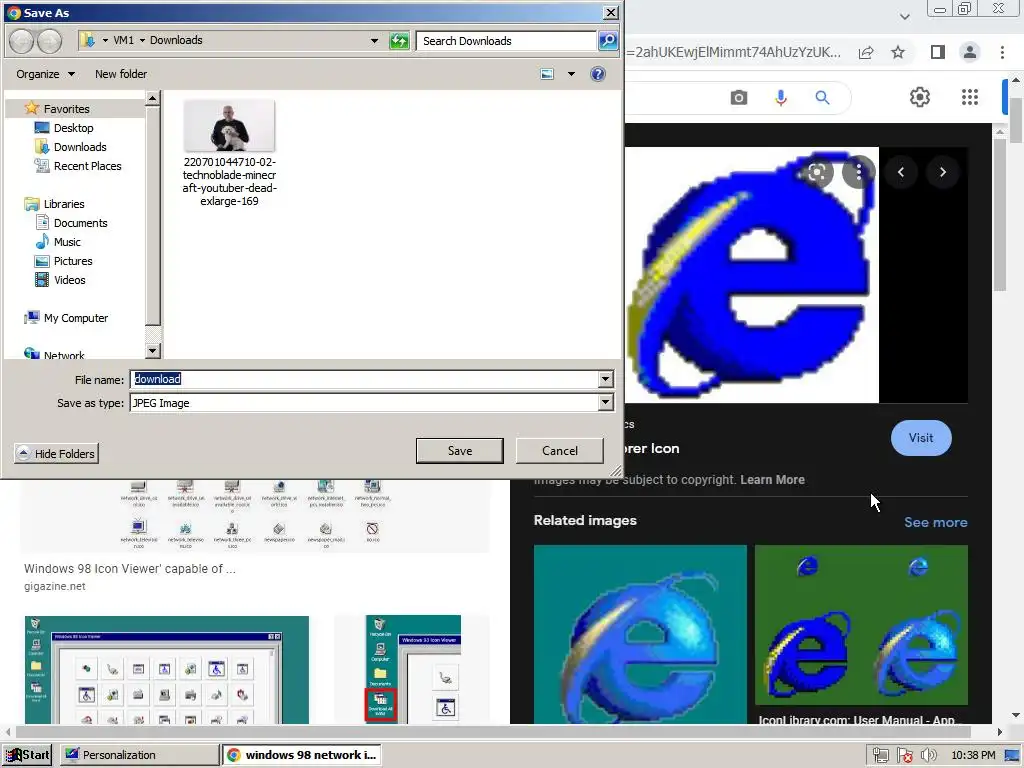Screen dimensions: 1024x768
Task: Click the File name input field
Action: click(364, 379)
